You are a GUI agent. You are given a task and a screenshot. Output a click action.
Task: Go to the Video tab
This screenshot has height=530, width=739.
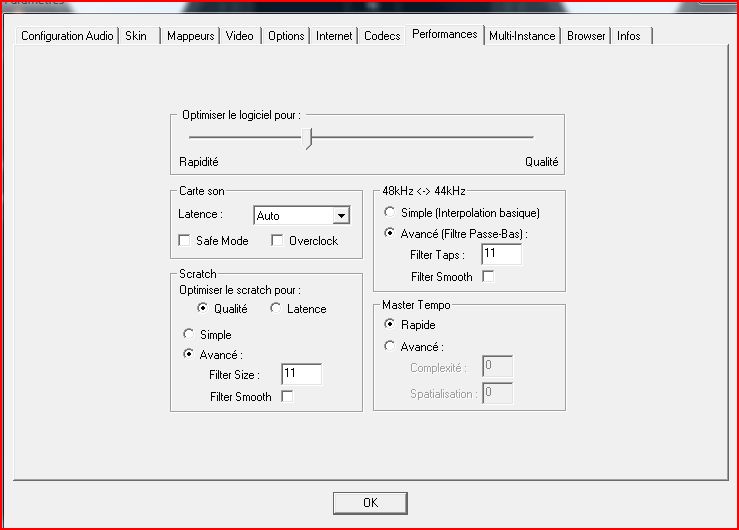point(239,36)
